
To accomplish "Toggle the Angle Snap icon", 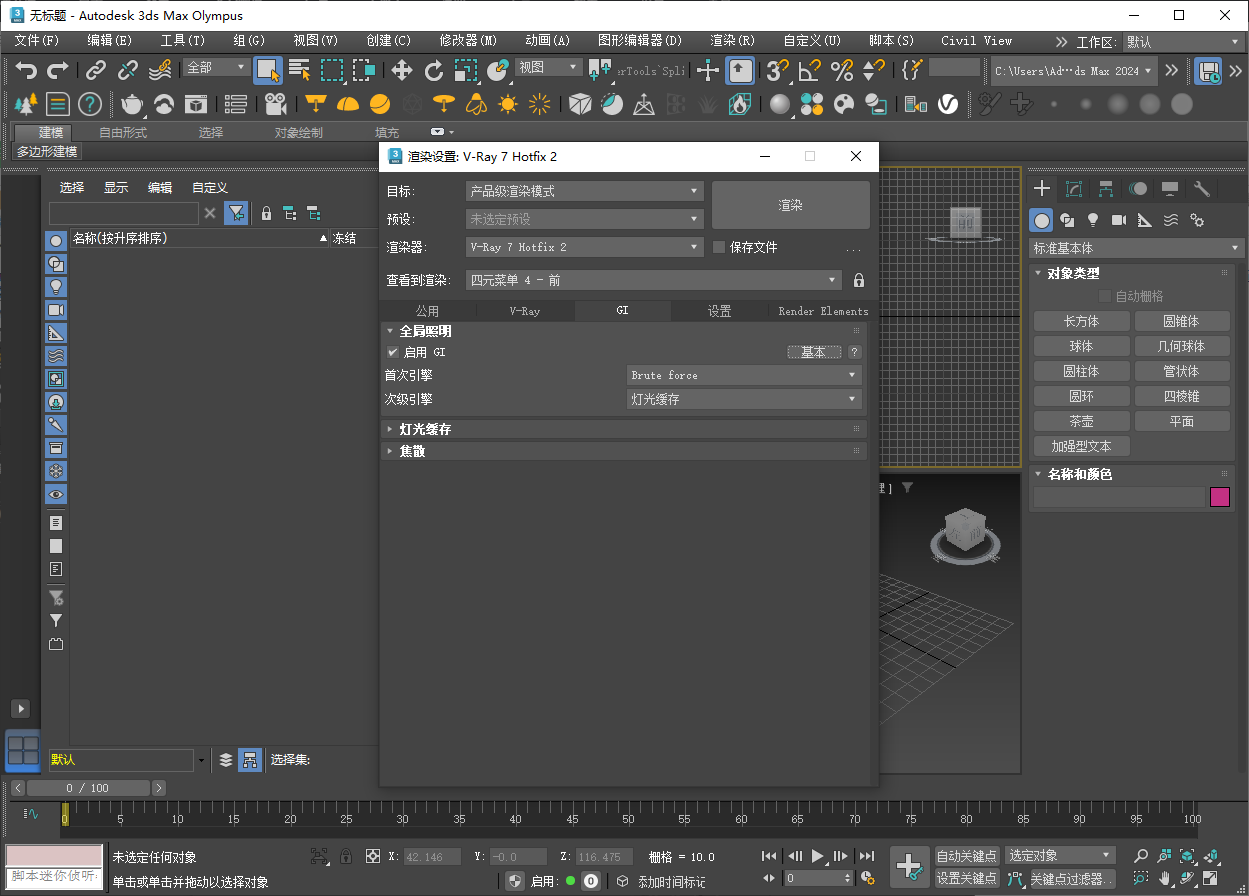I will tap(809, 70).
